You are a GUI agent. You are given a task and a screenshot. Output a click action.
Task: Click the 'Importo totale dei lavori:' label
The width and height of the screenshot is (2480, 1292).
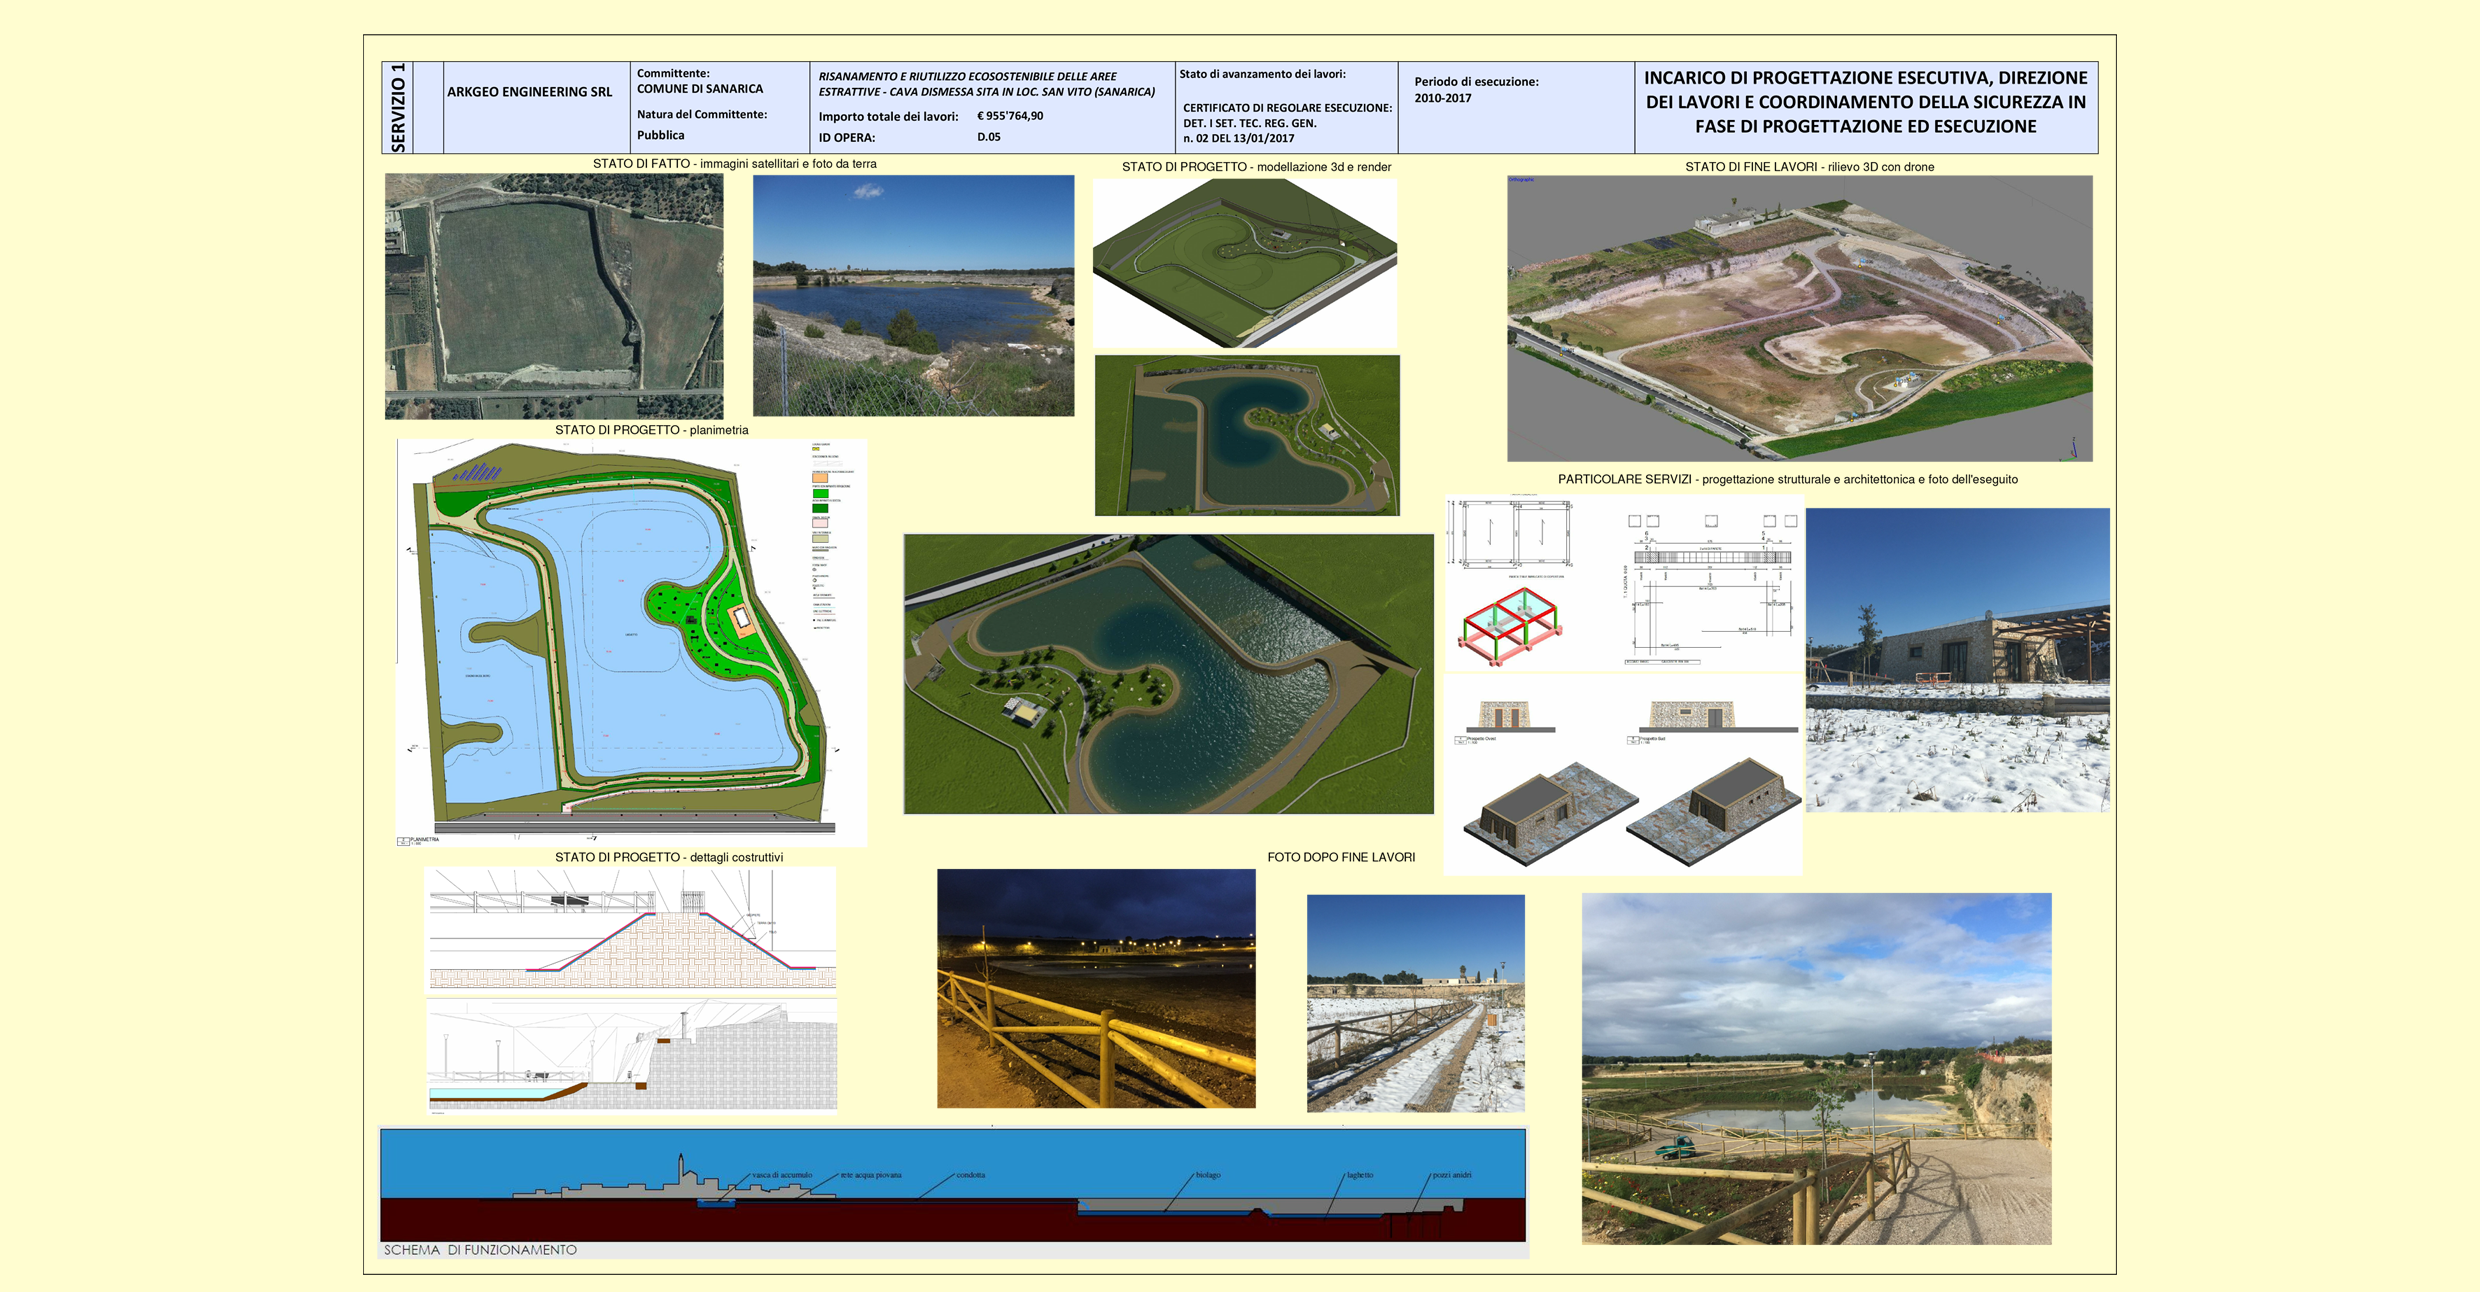point(888,116)
